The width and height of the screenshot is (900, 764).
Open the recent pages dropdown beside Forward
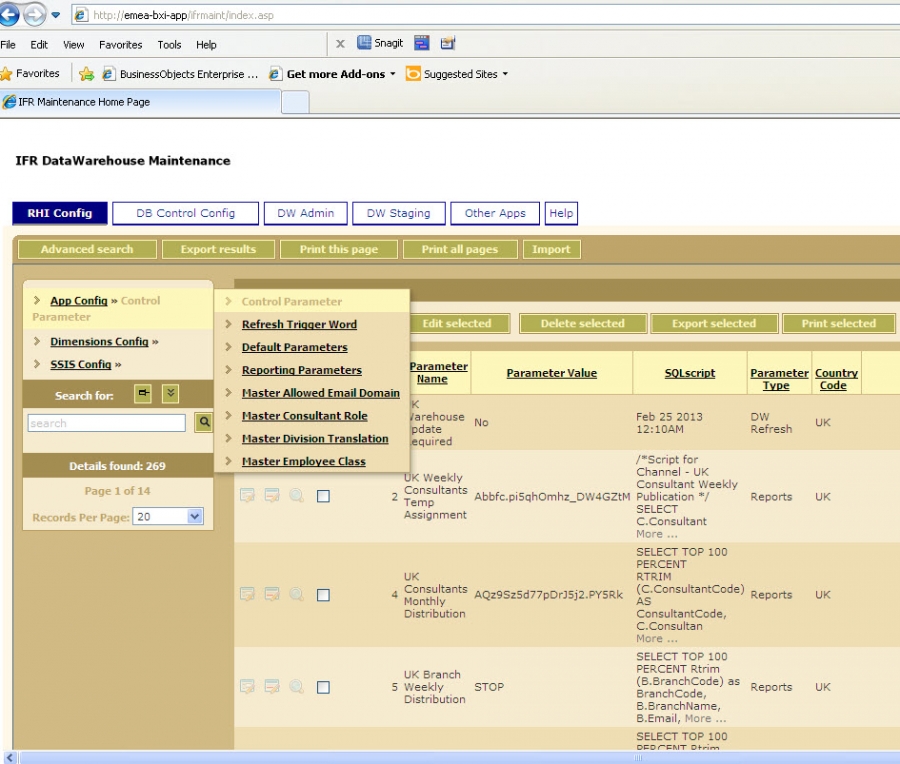56,15
